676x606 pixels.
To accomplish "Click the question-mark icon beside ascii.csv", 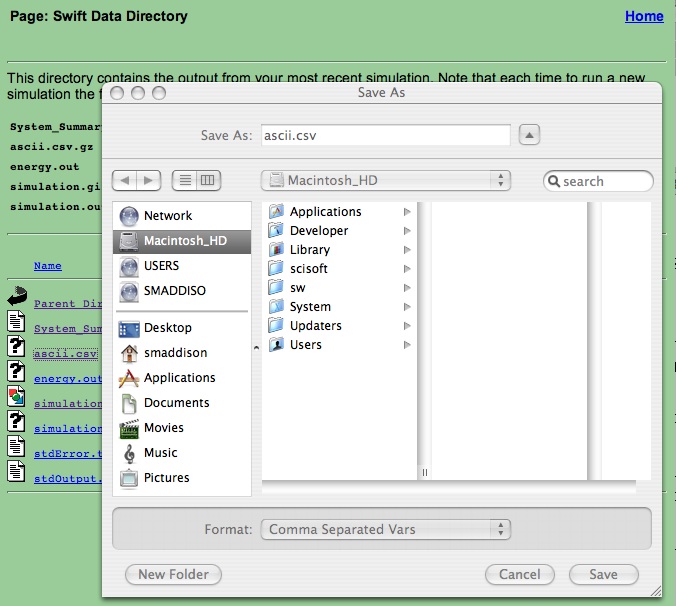I will pyautogui.click(x=16, y=346).
